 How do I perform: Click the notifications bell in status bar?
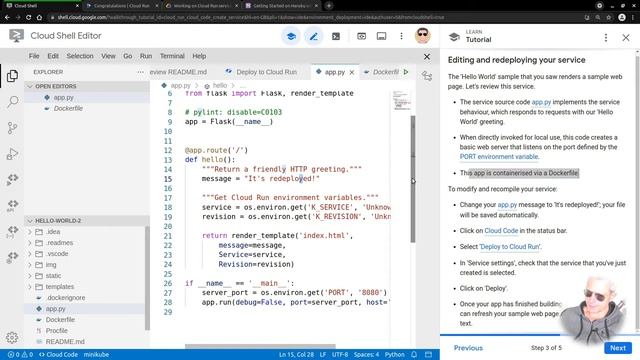click(414, 354)
